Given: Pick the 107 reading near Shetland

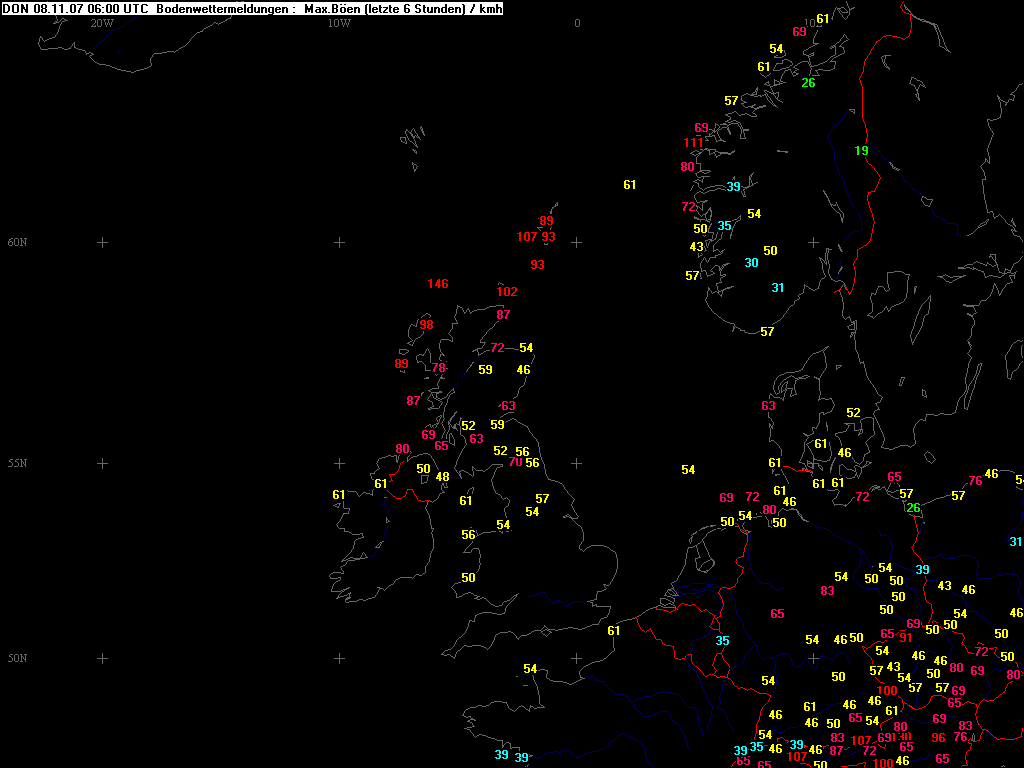Looking at the screenshot, I should pyautogui.click(x=527, y=237).
